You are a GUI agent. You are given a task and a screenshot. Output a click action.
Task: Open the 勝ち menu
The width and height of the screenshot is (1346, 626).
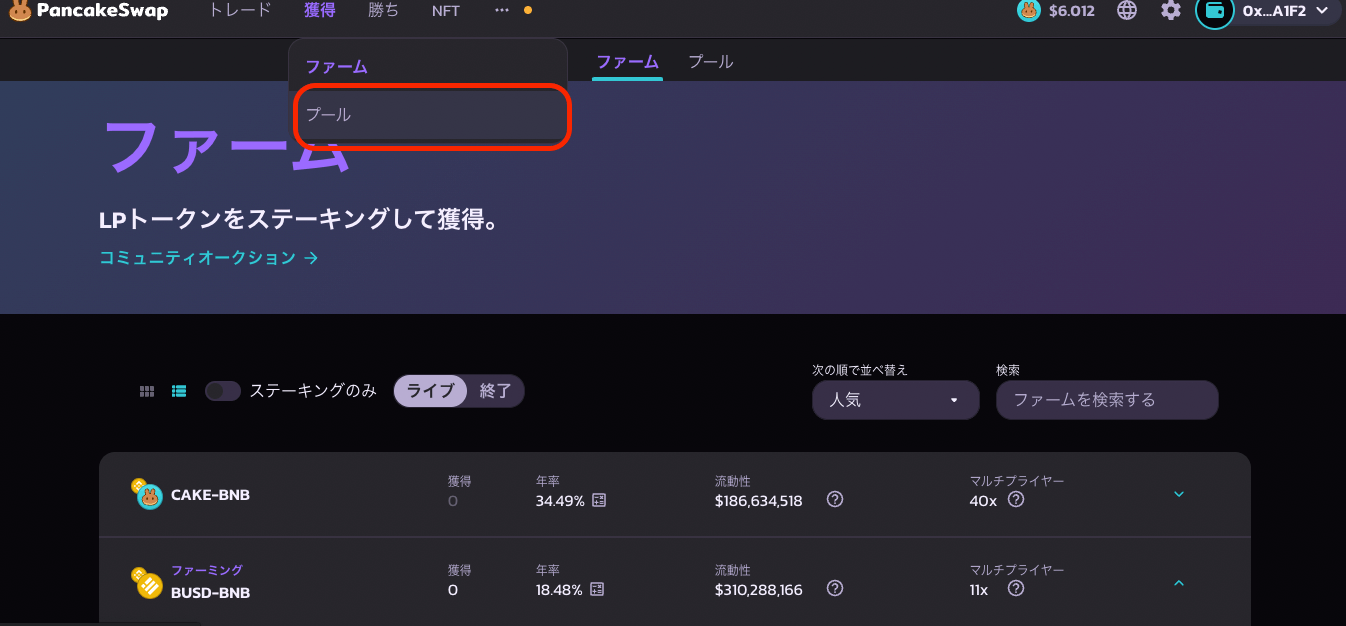click(x=383, y=10)
